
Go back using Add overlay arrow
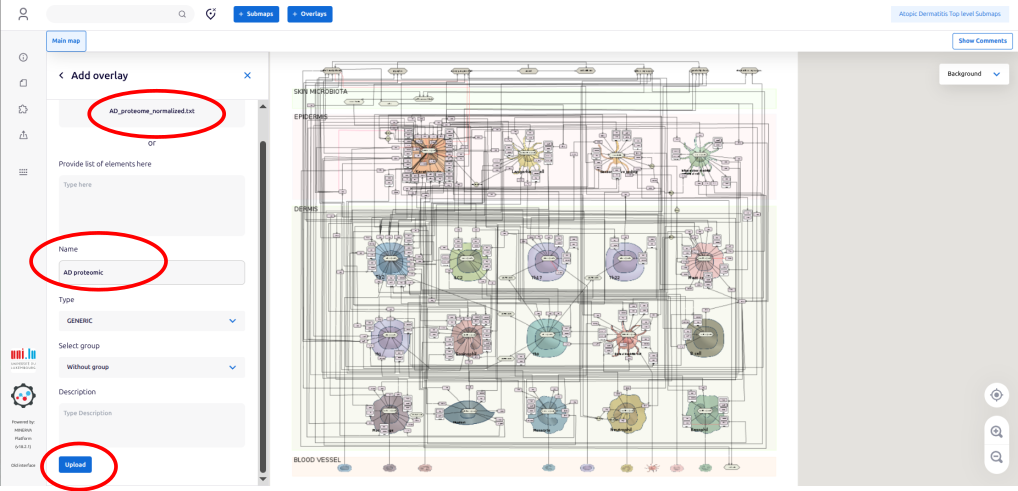[61, 76]
